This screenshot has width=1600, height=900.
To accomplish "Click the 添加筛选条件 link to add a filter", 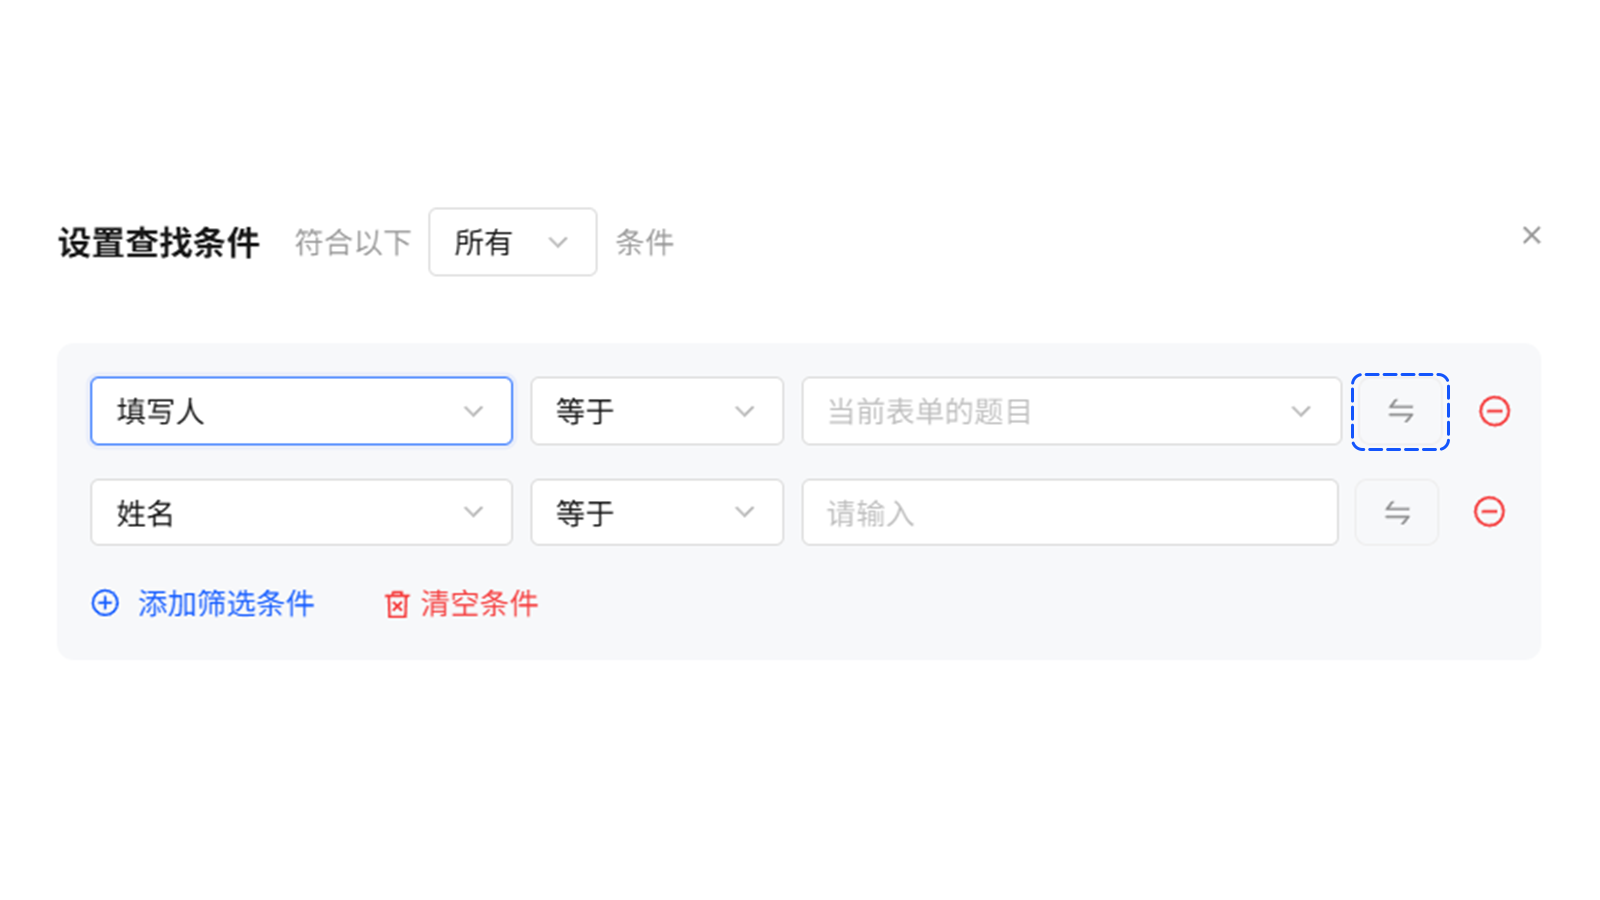I will [x=225, y=603].
